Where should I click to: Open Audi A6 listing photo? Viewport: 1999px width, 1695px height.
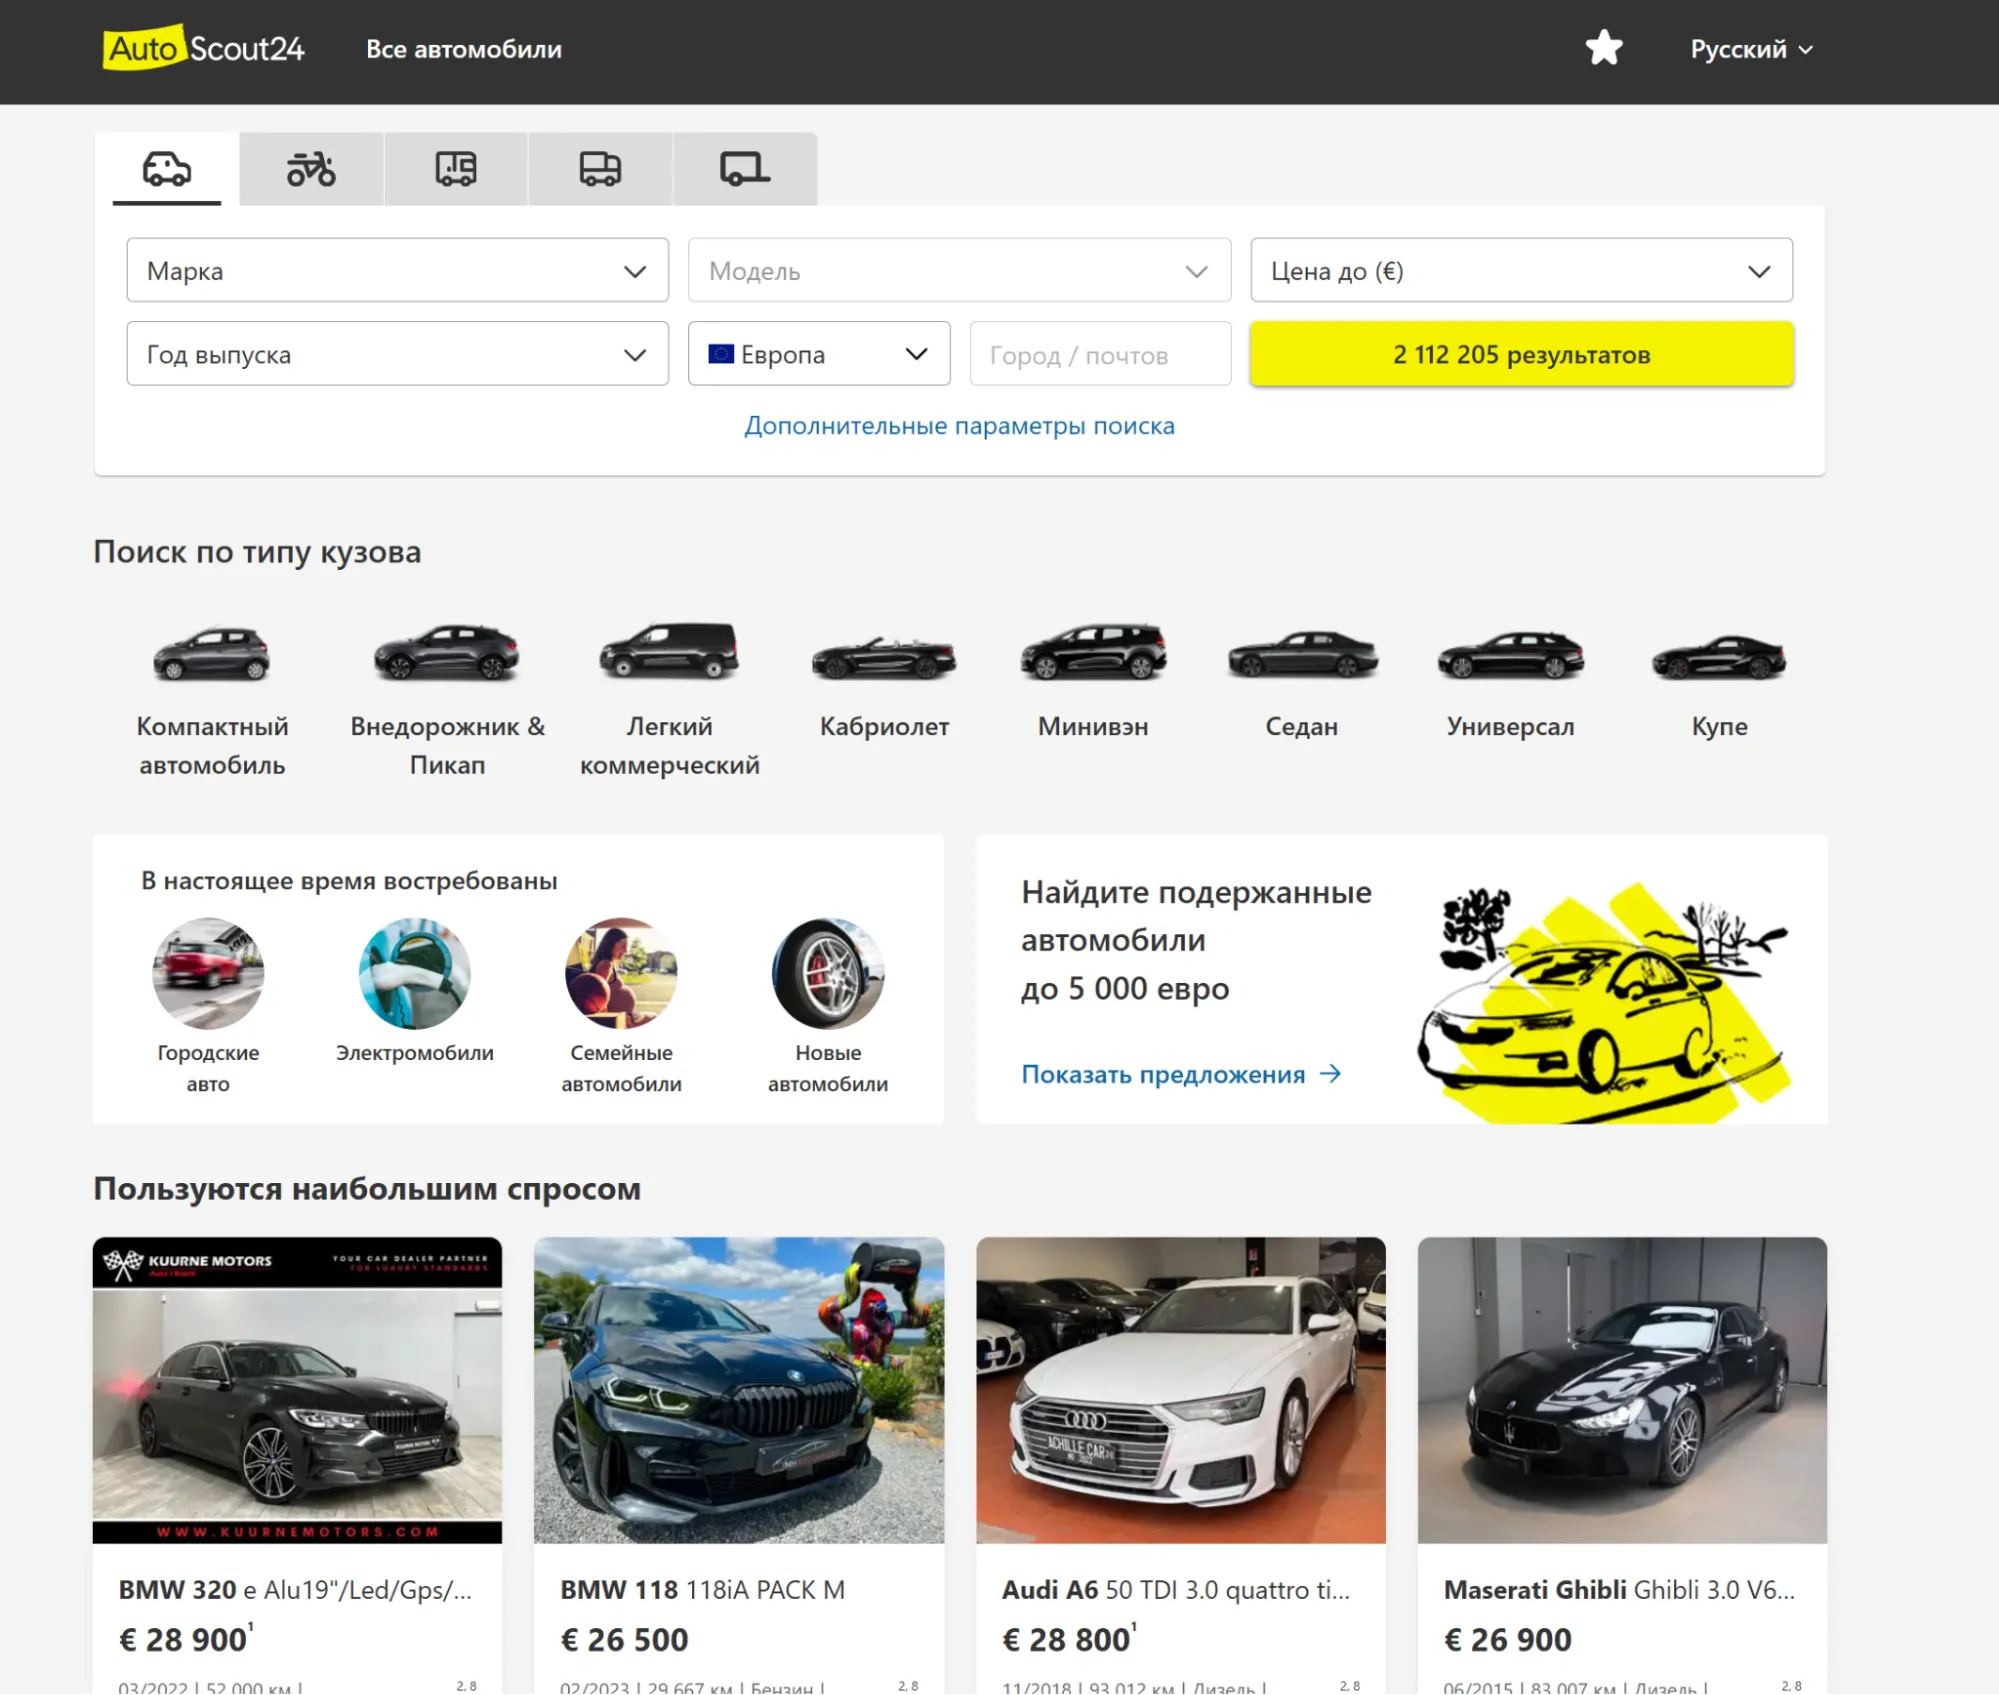[1180, 1390]
